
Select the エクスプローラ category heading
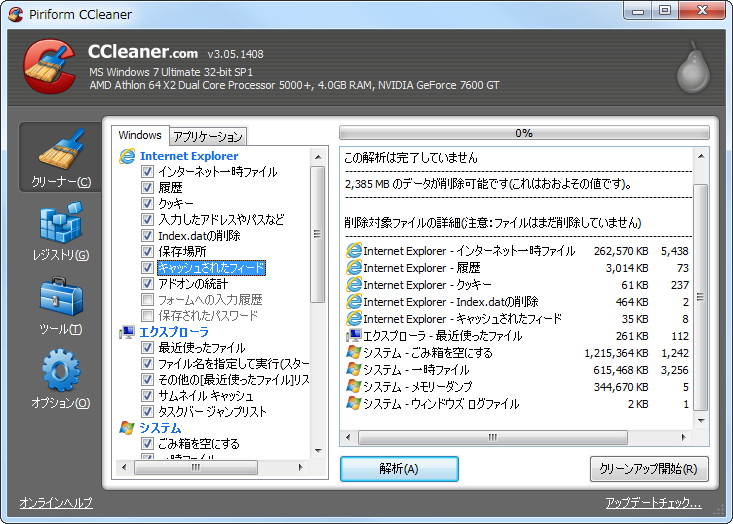(174, 332)
